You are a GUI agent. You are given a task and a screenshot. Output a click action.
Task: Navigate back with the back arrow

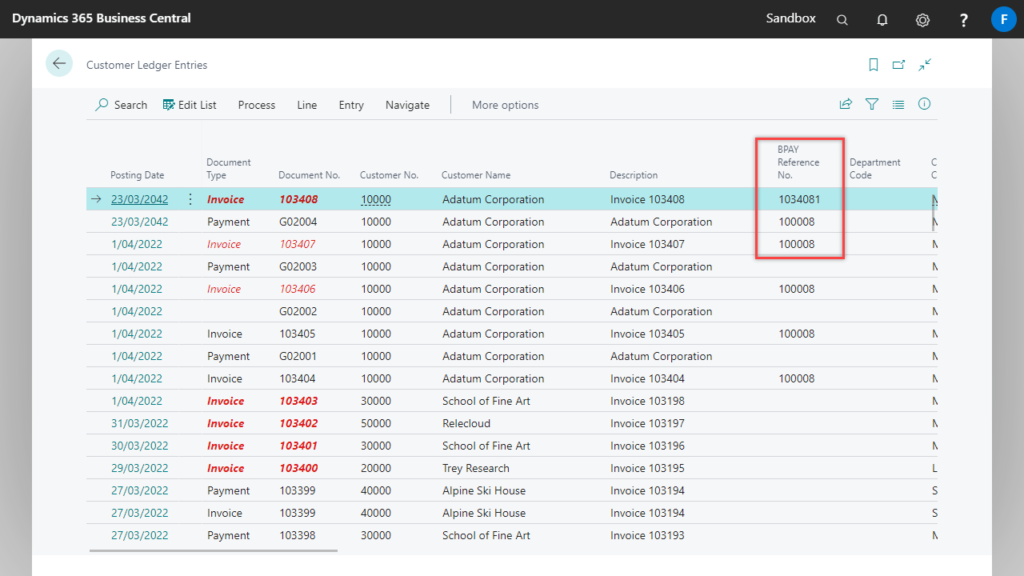click(x=59, y=63)
